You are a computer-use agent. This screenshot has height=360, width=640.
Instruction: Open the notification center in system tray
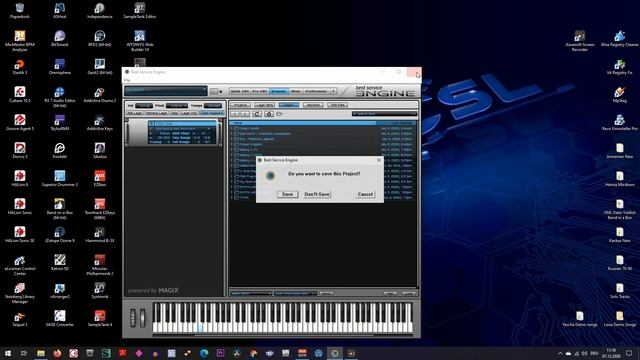click(629, 353)
